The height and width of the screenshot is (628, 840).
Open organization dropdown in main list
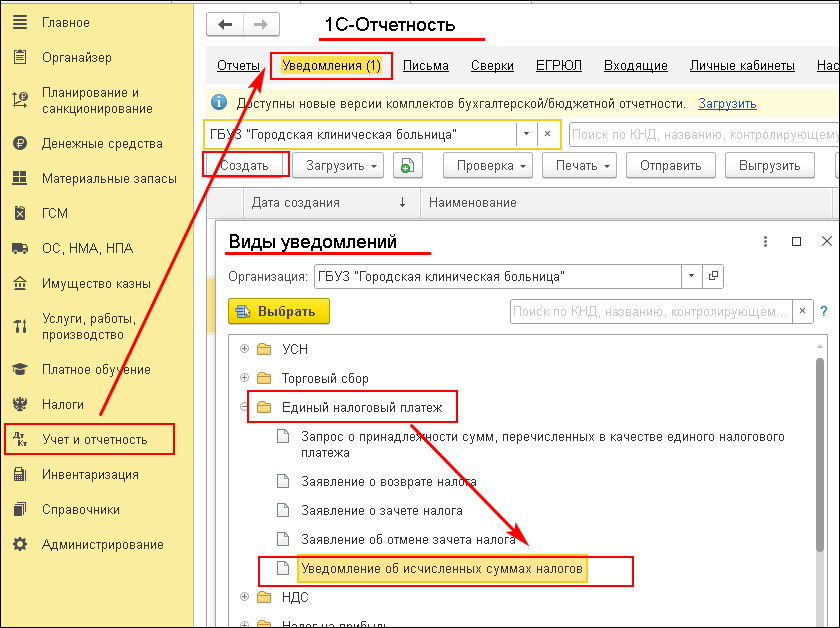(x=526, y=134)
